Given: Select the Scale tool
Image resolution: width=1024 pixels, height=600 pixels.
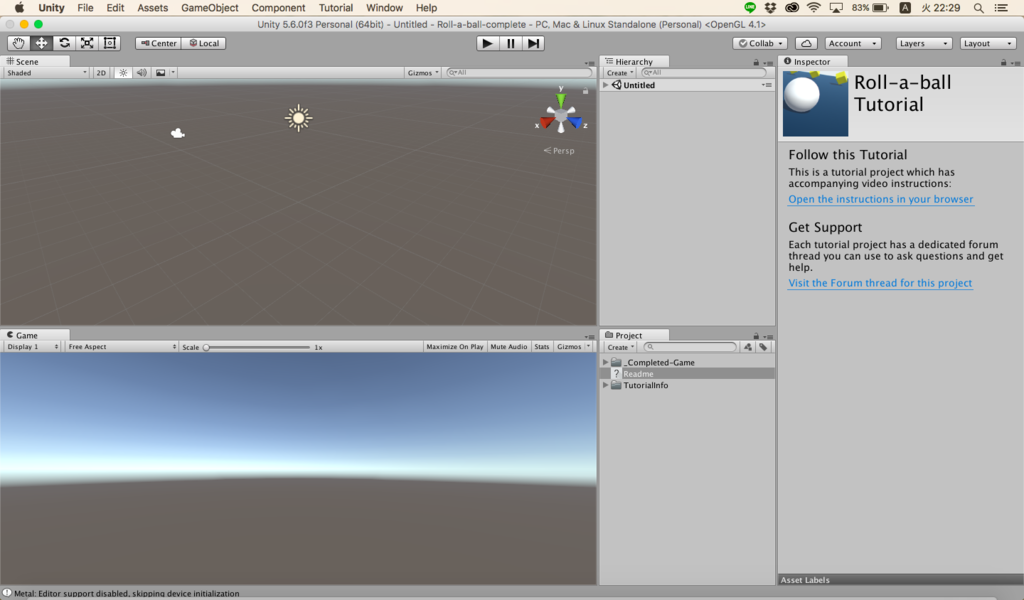Looking at the screenshot, I should tap(87, 43).
